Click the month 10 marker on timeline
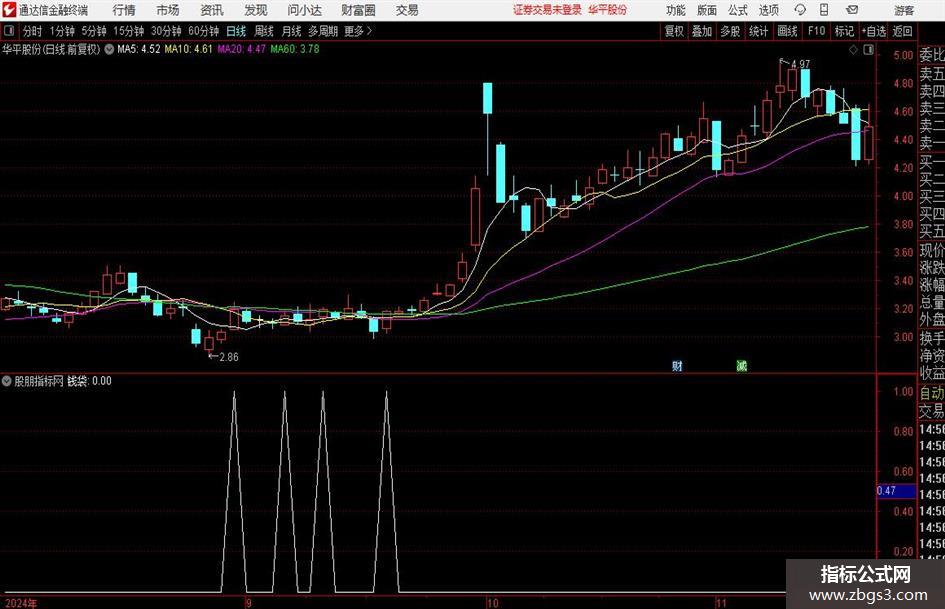Image resolution: width=945 pixels, height=609 pixels. [x=492, y=603]
